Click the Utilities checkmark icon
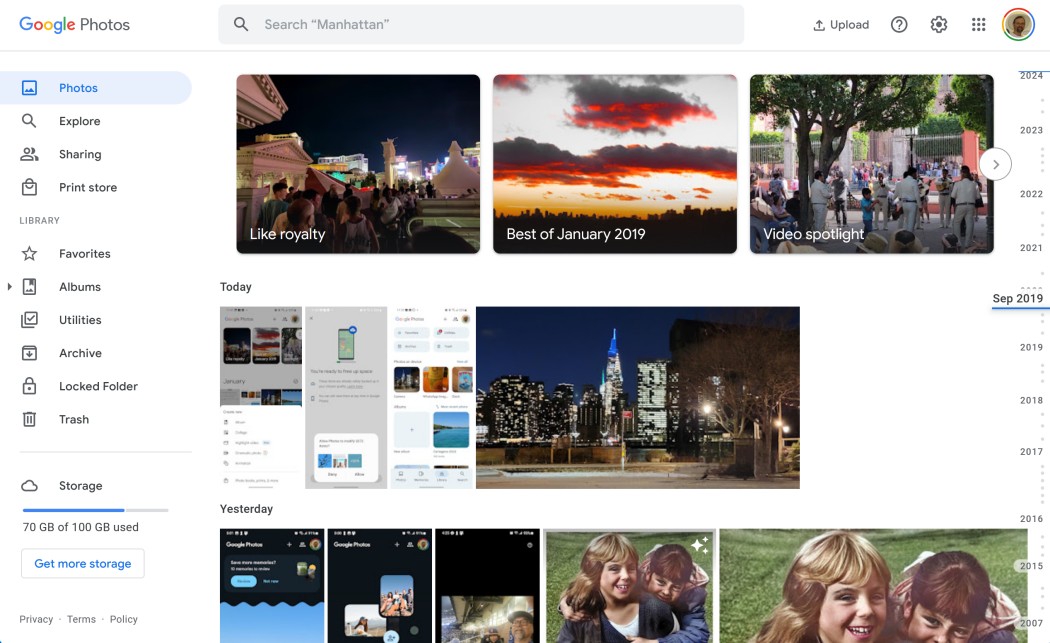The image size is (1050, 643). [29, 319]
